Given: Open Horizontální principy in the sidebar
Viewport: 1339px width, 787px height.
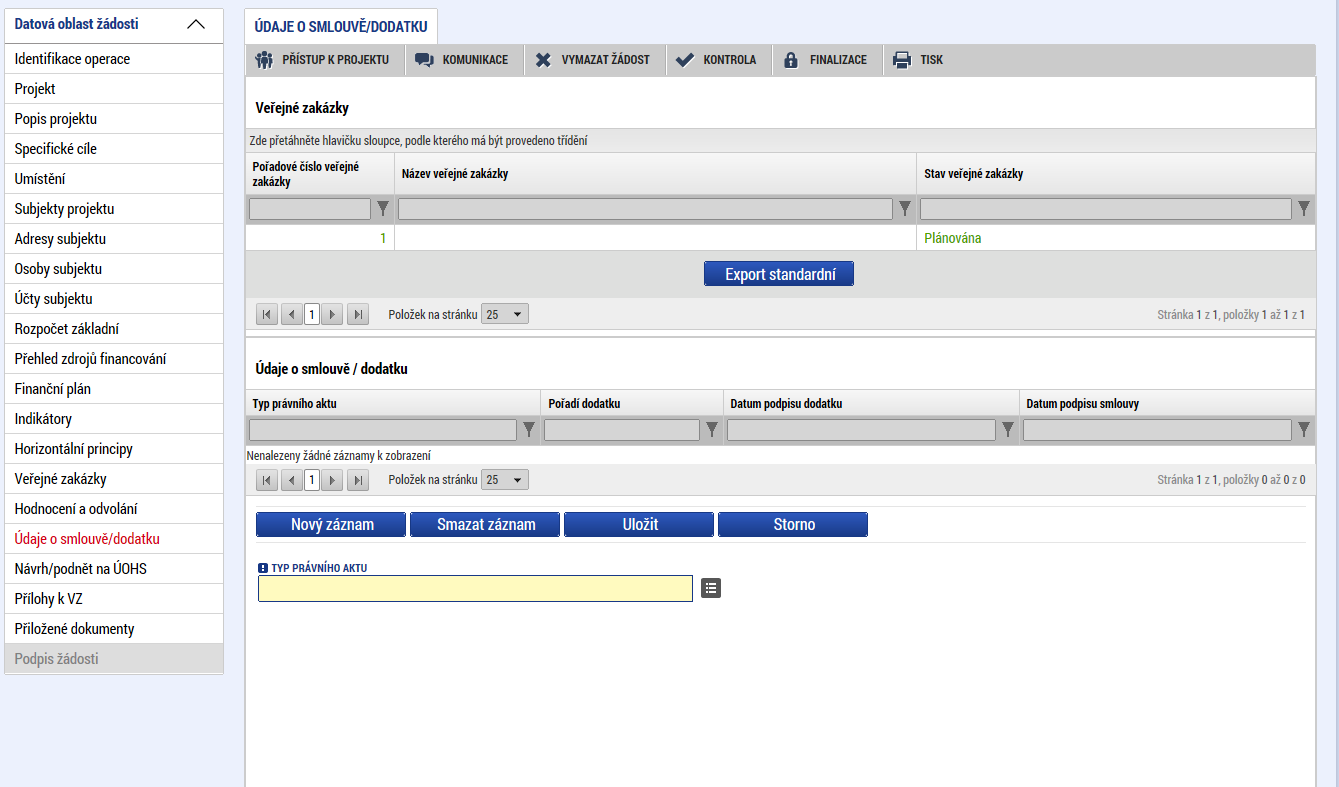Looking at the screenshot, I should [114, 449].
